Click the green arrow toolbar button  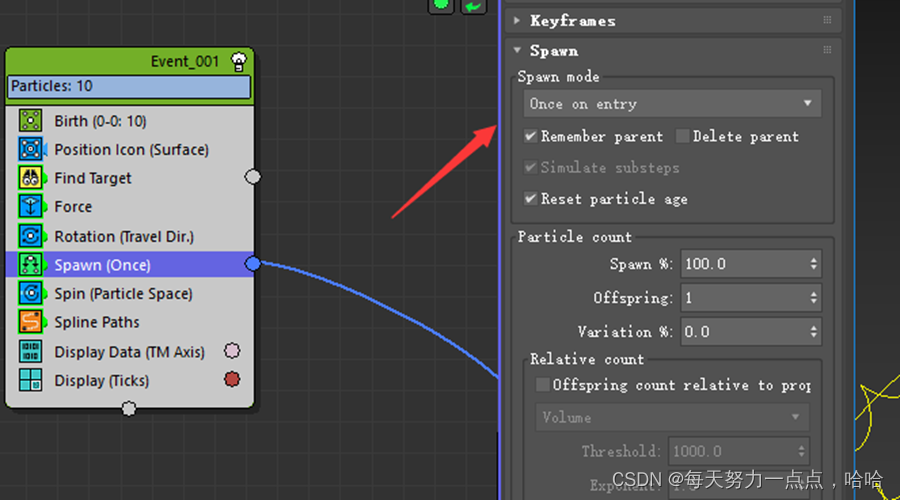[x=474, y=6]
